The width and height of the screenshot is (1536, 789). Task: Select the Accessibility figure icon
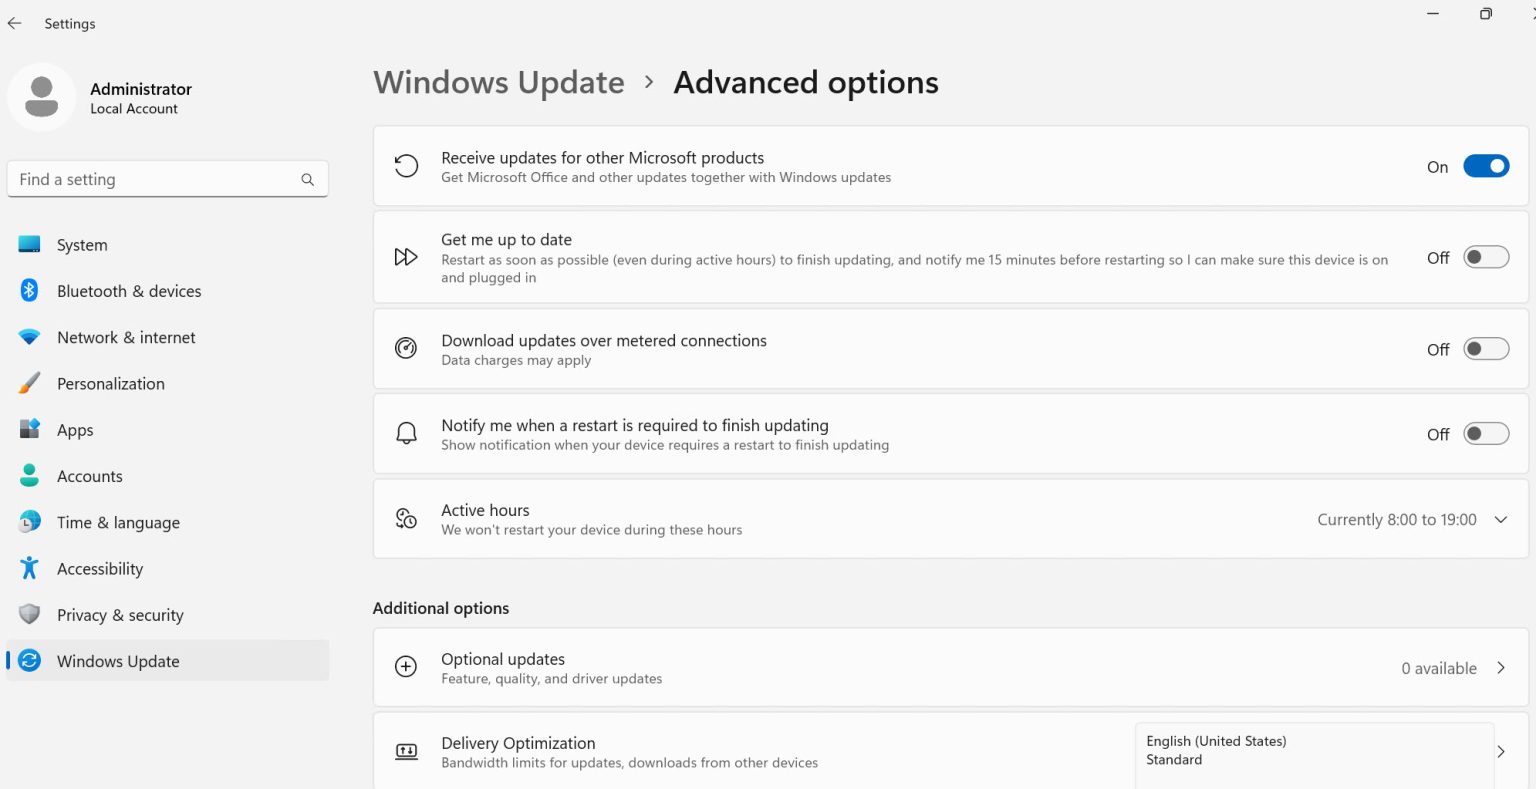pyautogui.click(x=29, y=568)
